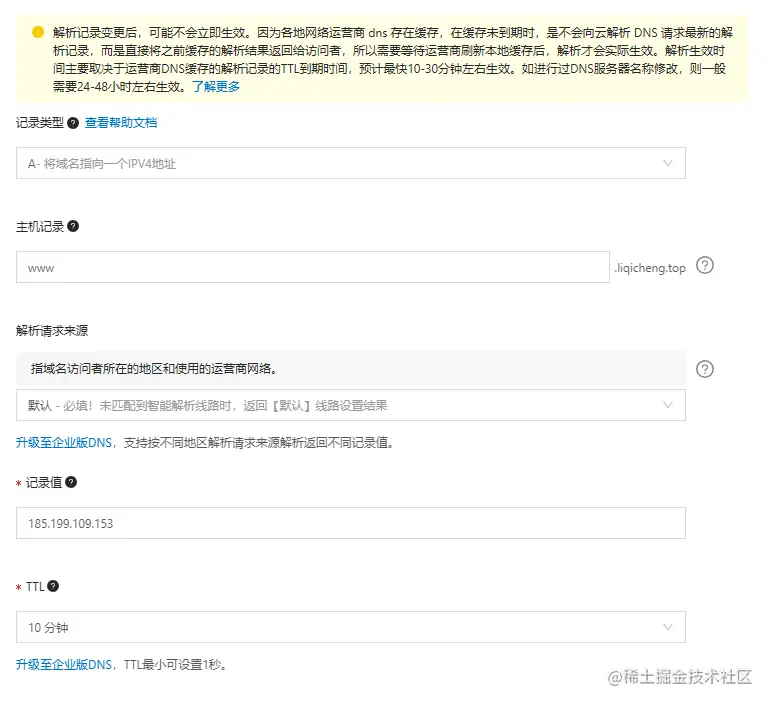The height and width of the screenshot is (706, 772).
Task: Click the 记录值 label text
Action: (44, 483)
